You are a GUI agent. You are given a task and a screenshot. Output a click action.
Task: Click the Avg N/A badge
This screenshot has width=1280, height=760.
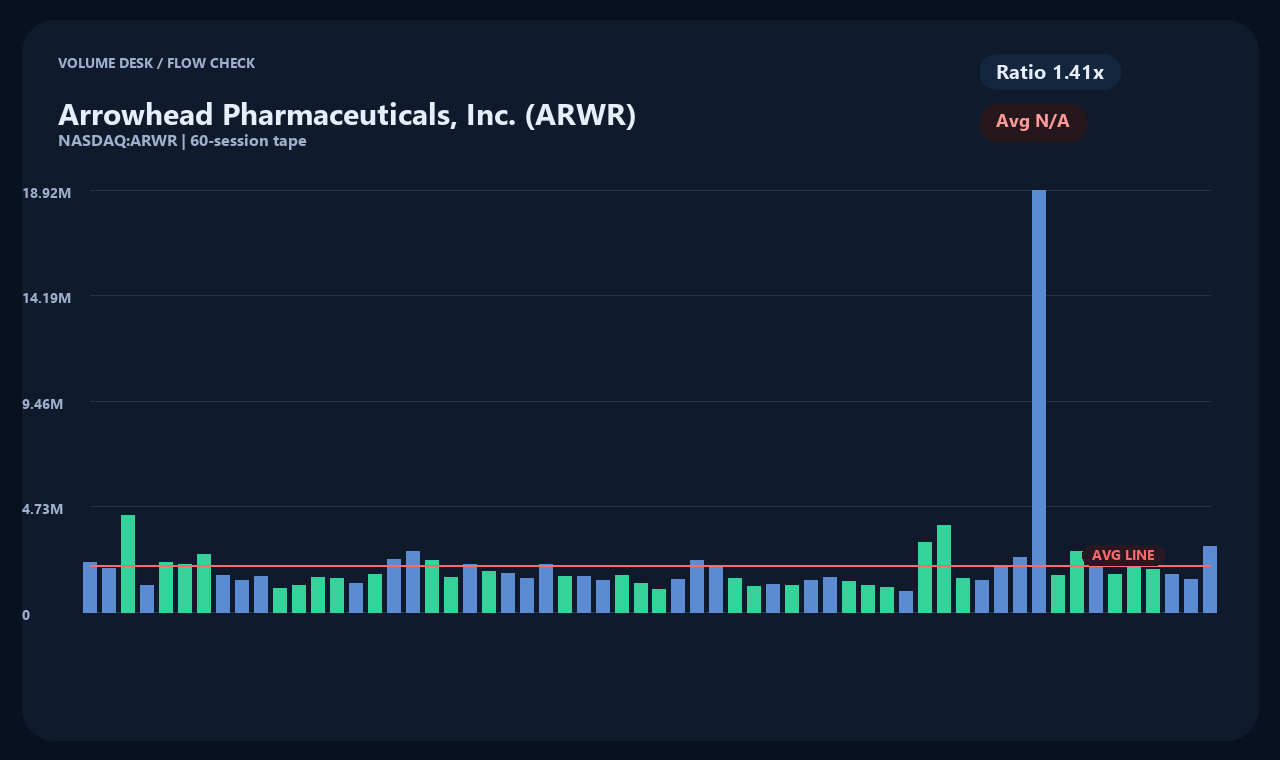pos(1033,122)
